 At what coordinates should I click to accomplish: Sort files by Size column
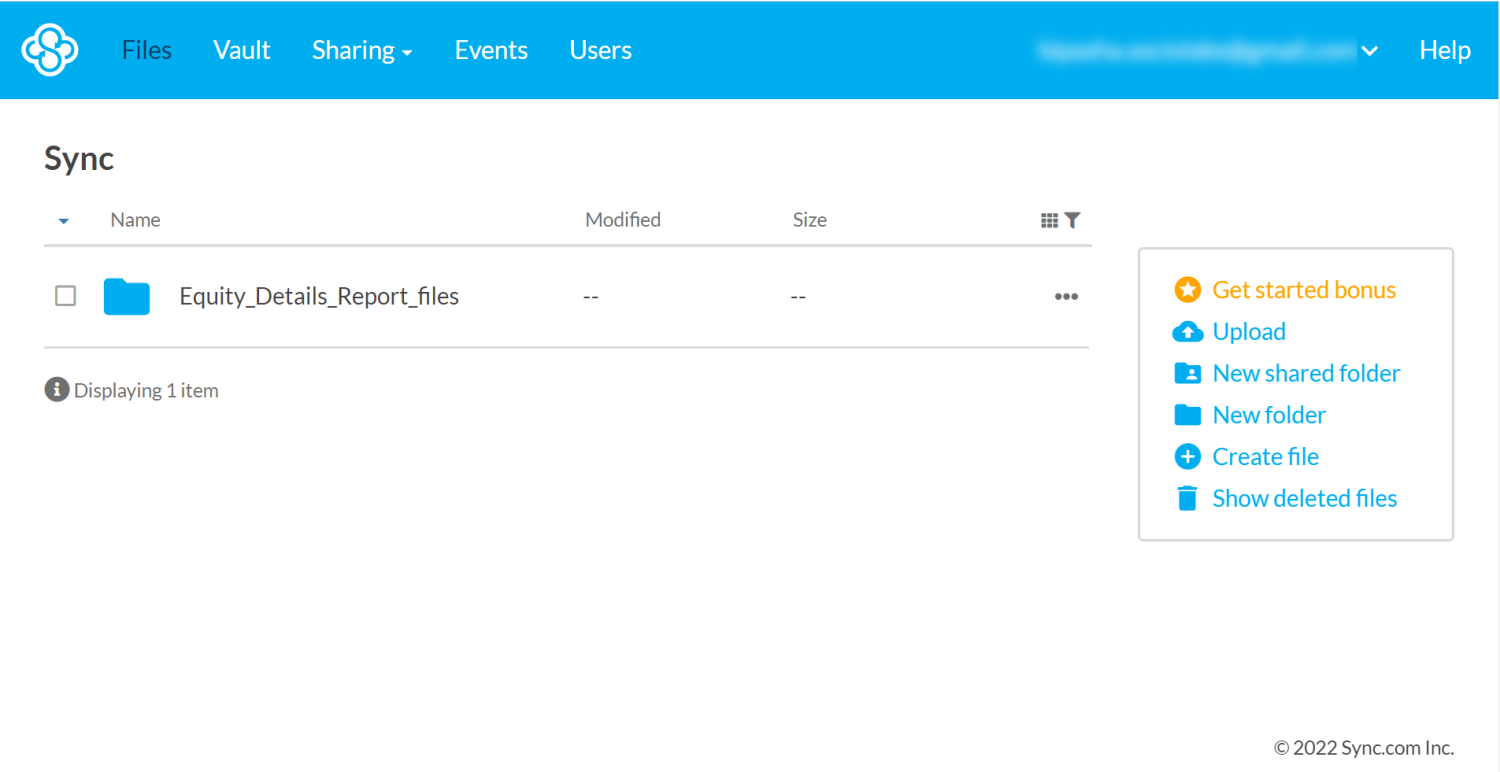(810, 220)
